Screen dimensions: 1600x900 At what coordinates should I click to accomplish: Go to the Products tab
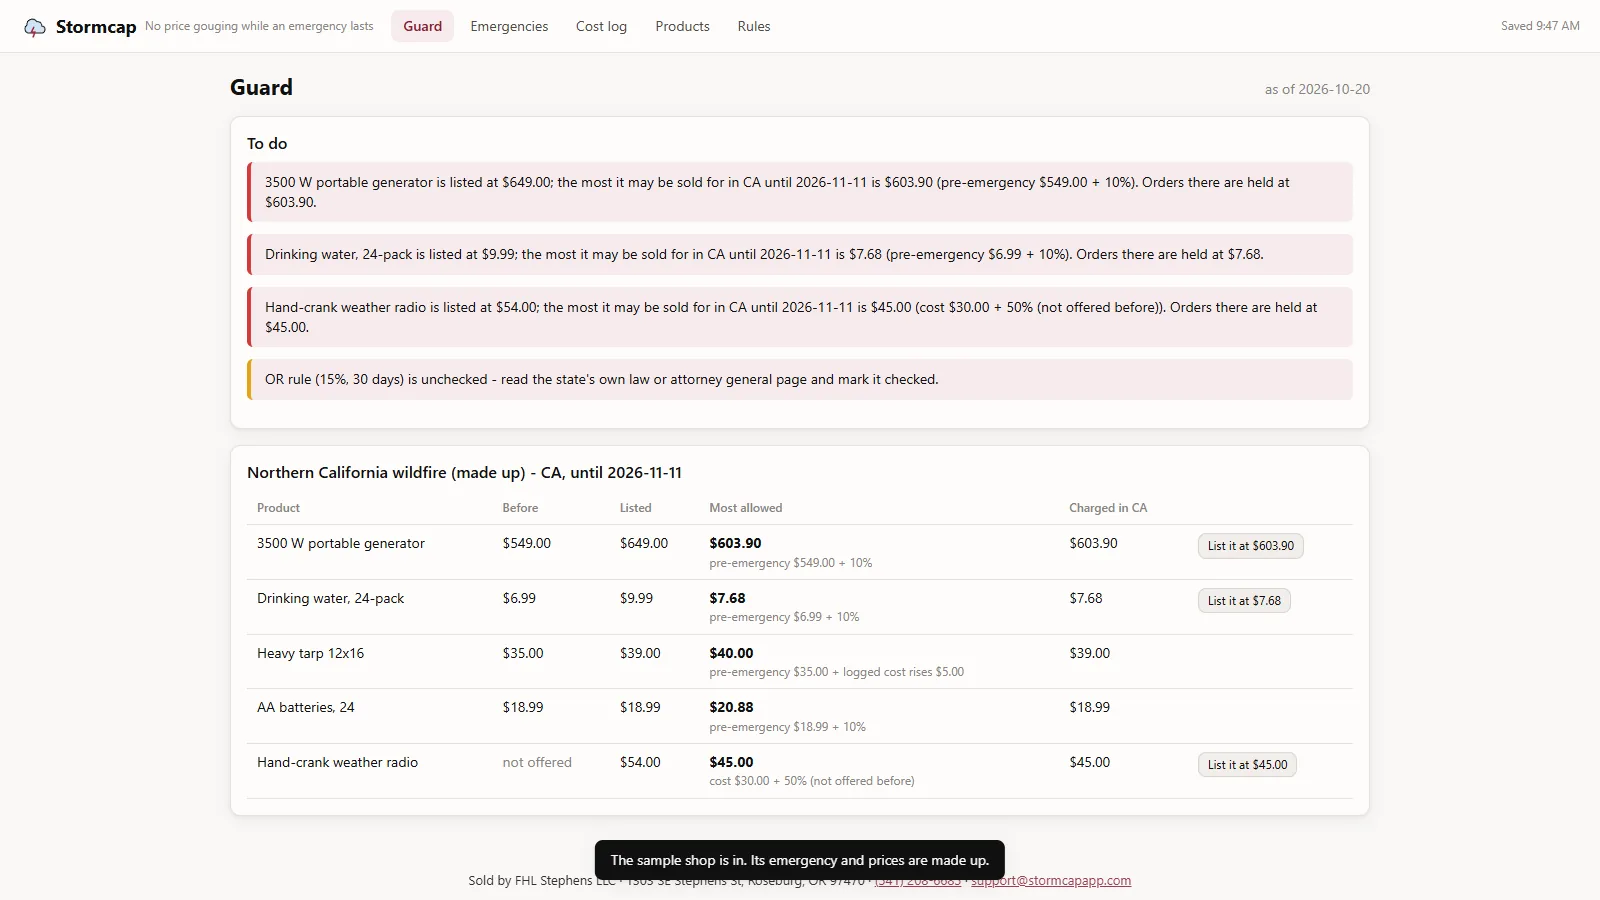pyautogui.click(x=682, y=26)
